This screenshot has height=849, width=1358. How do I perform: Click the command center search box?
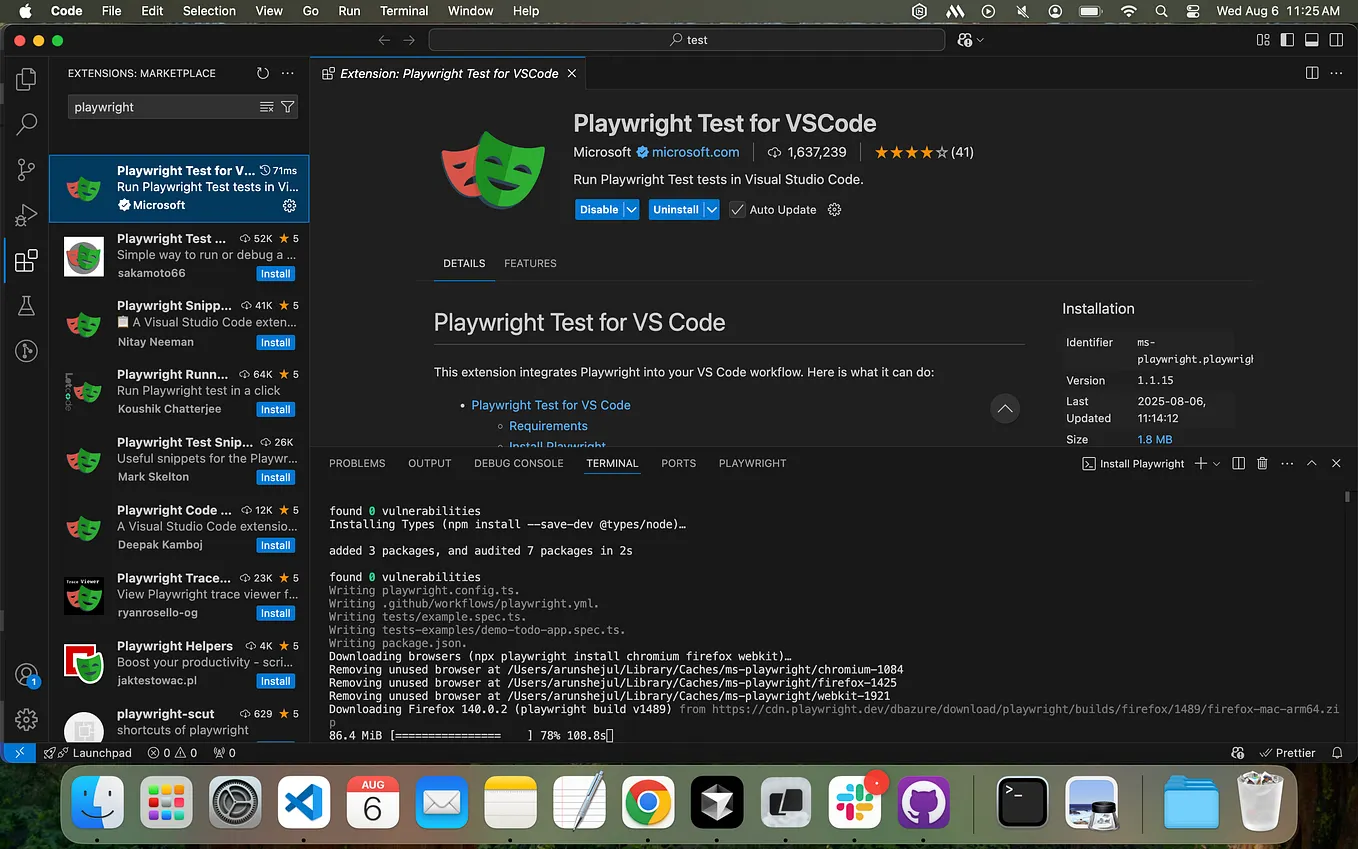(x=686, y=40)
